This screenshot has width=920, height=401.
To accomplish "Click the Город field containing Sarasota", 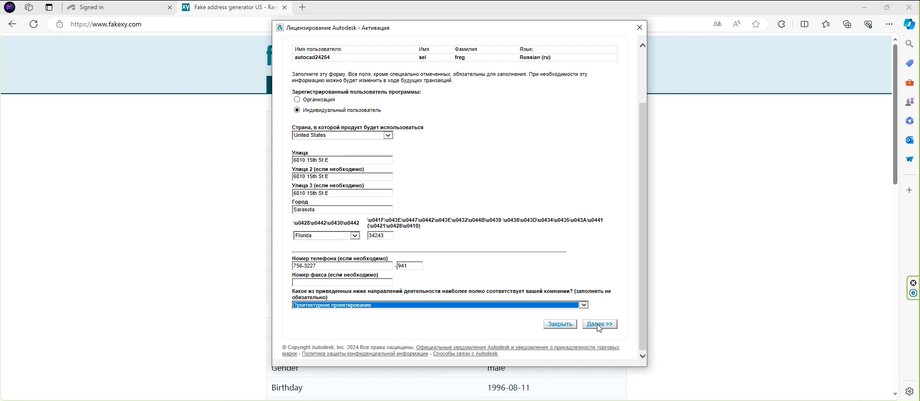I will click(x=342, y=210).
